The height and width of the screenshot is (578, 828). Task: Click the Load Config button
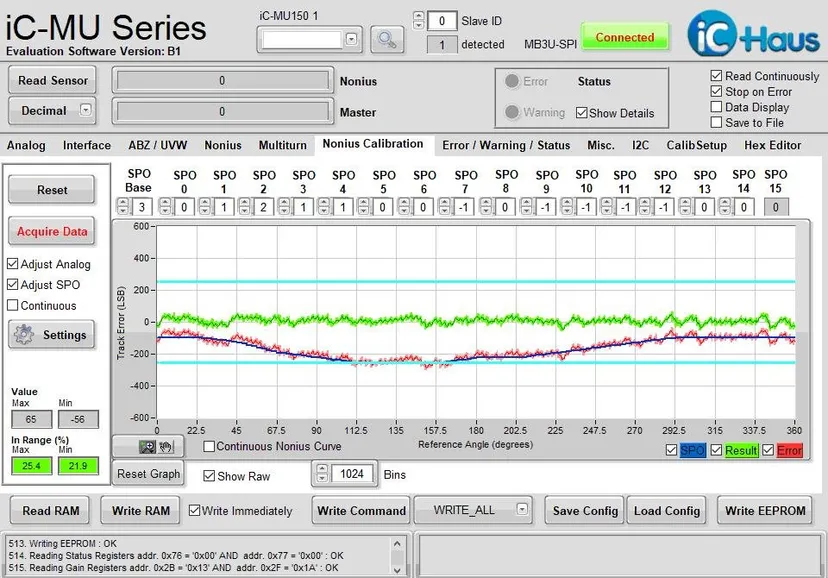[x=666, y=510]
